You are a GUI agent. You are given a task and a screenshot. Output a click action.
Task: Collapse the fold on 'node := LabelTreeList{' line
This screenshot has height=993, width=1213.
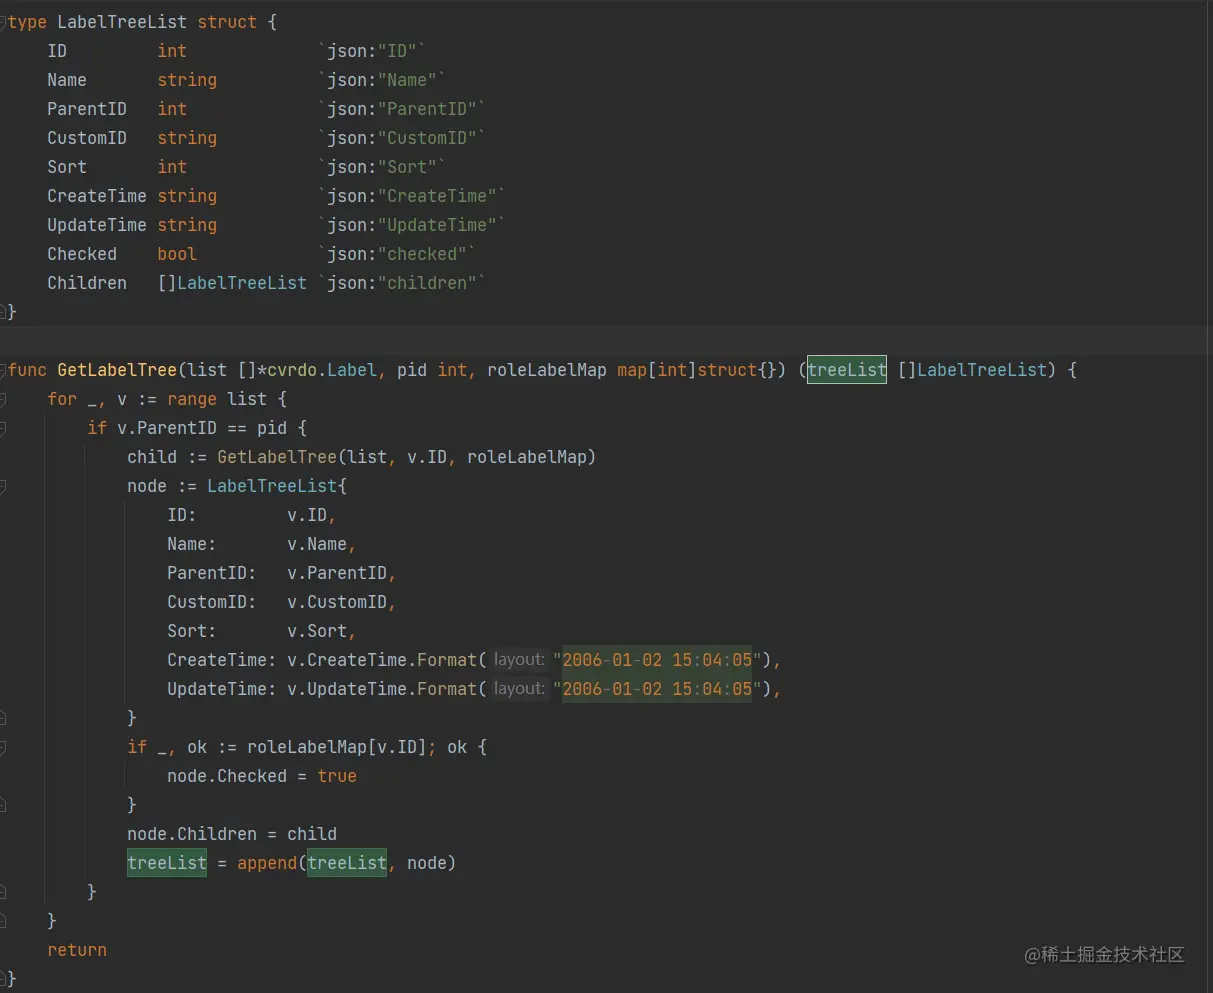pos(3,486)
